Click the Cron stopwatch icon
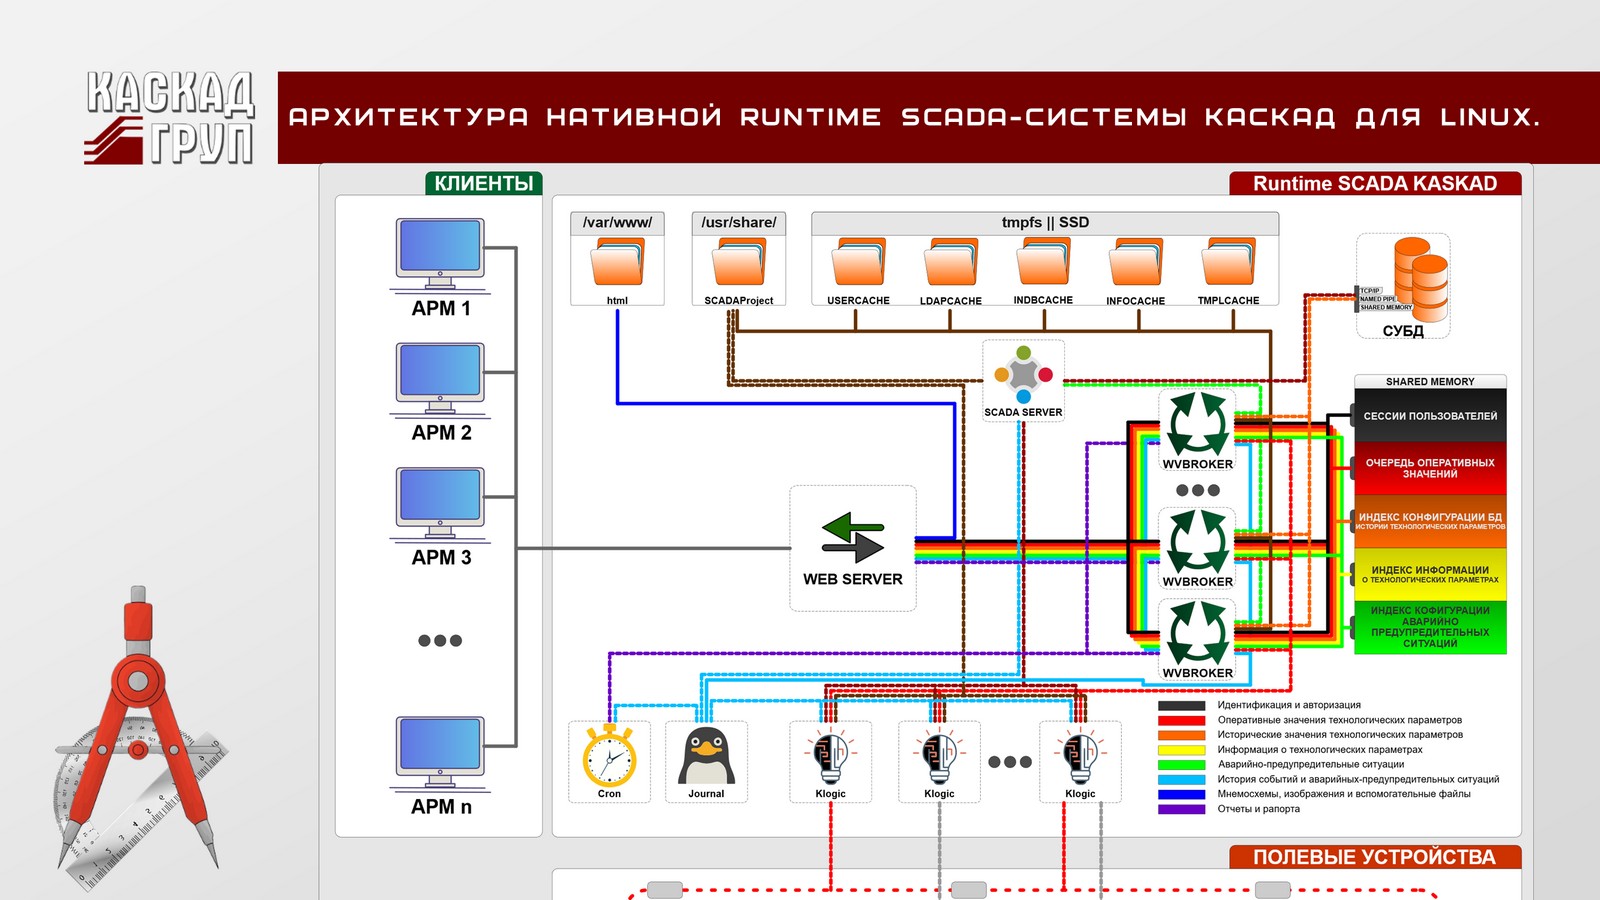 pos(609,757)
